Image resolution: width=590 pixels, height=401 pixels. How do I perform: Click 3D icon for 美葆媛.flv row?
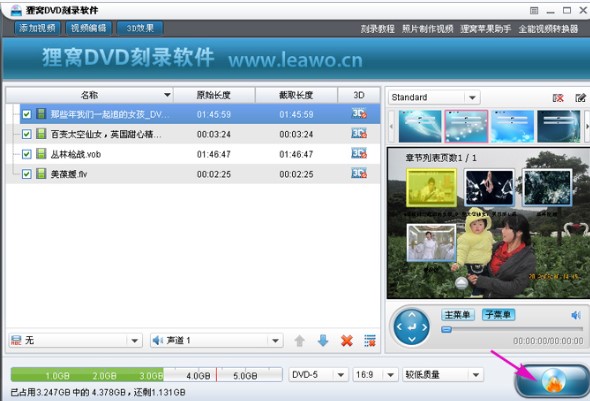click(x=359, y=173)
